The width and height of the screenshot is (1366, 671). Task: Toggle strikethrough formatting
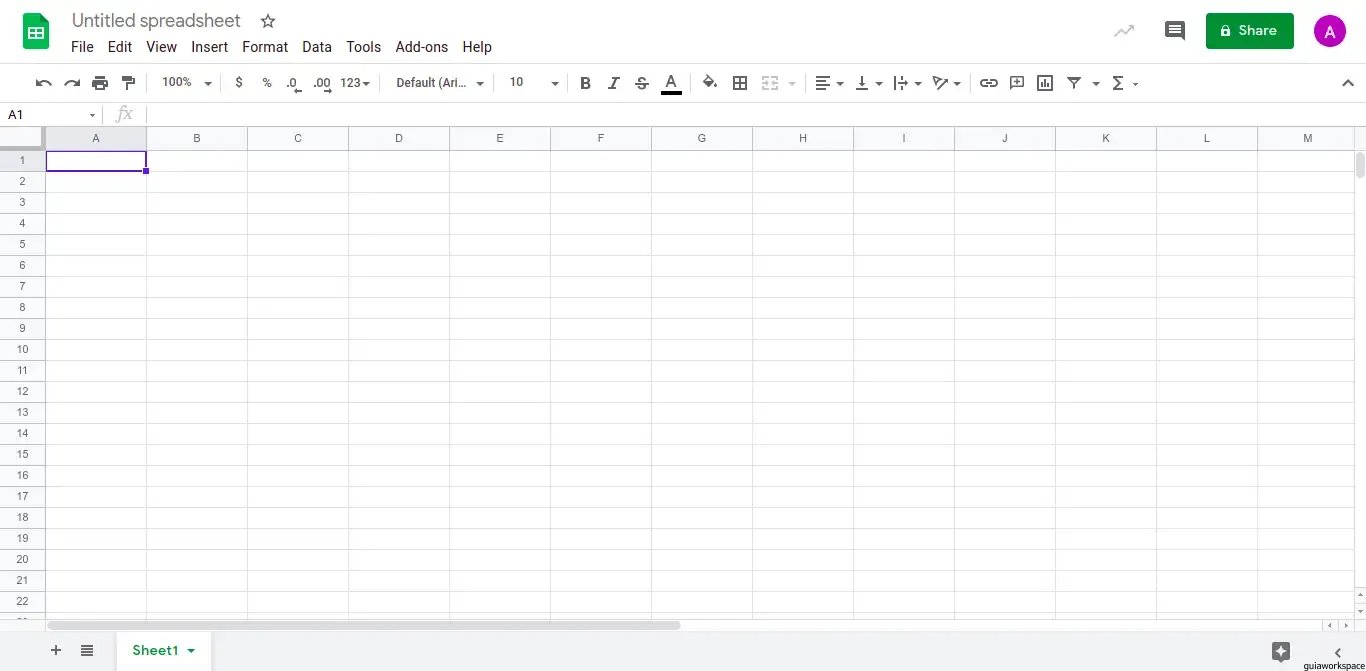click(642, 83)
